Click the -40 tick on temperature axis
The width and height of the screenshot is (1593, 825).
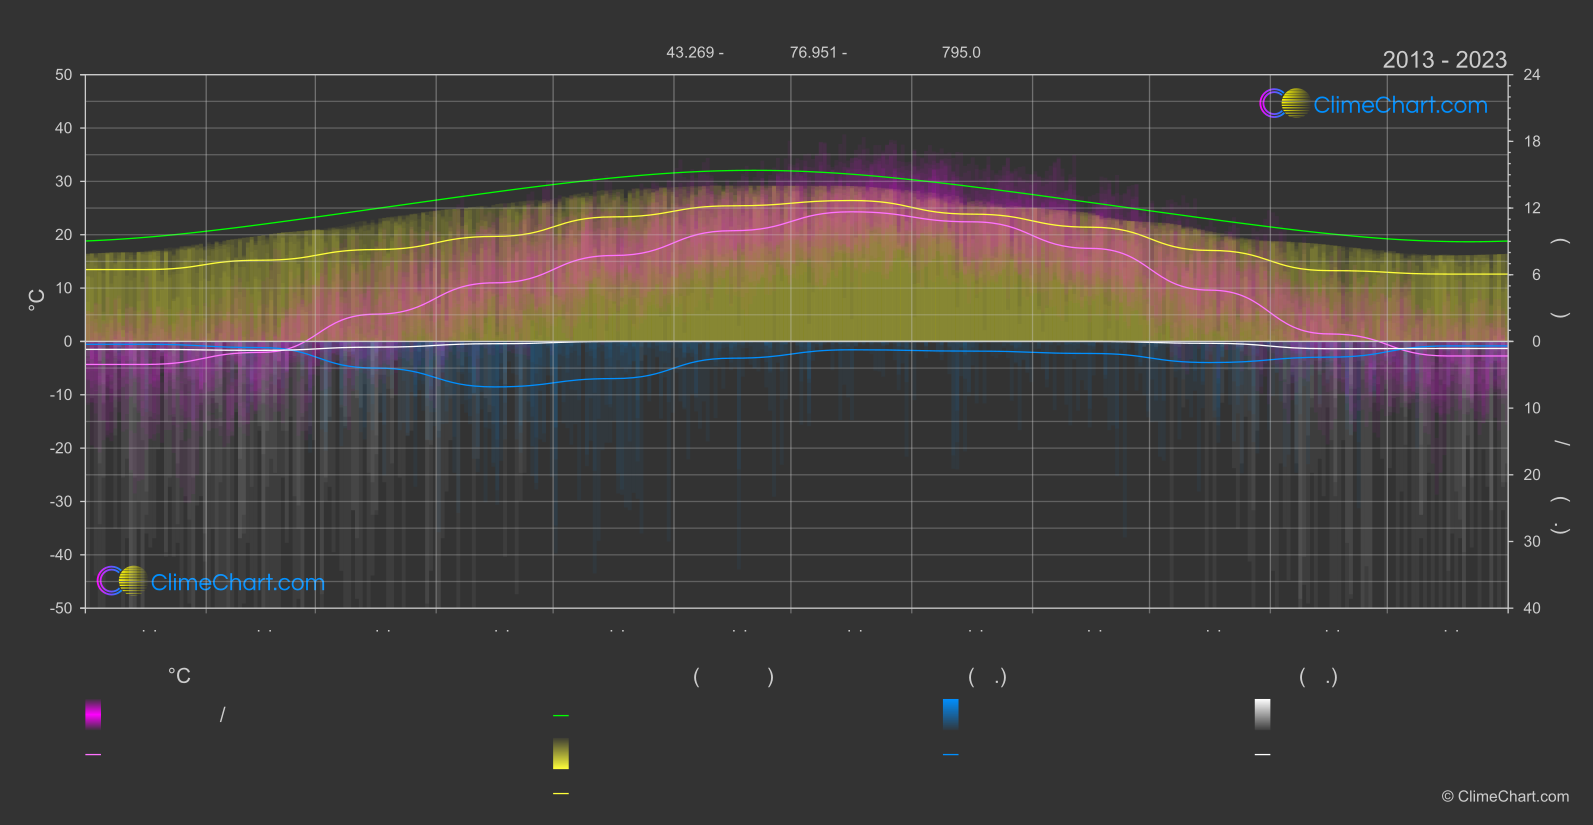(x=61, y=555)
